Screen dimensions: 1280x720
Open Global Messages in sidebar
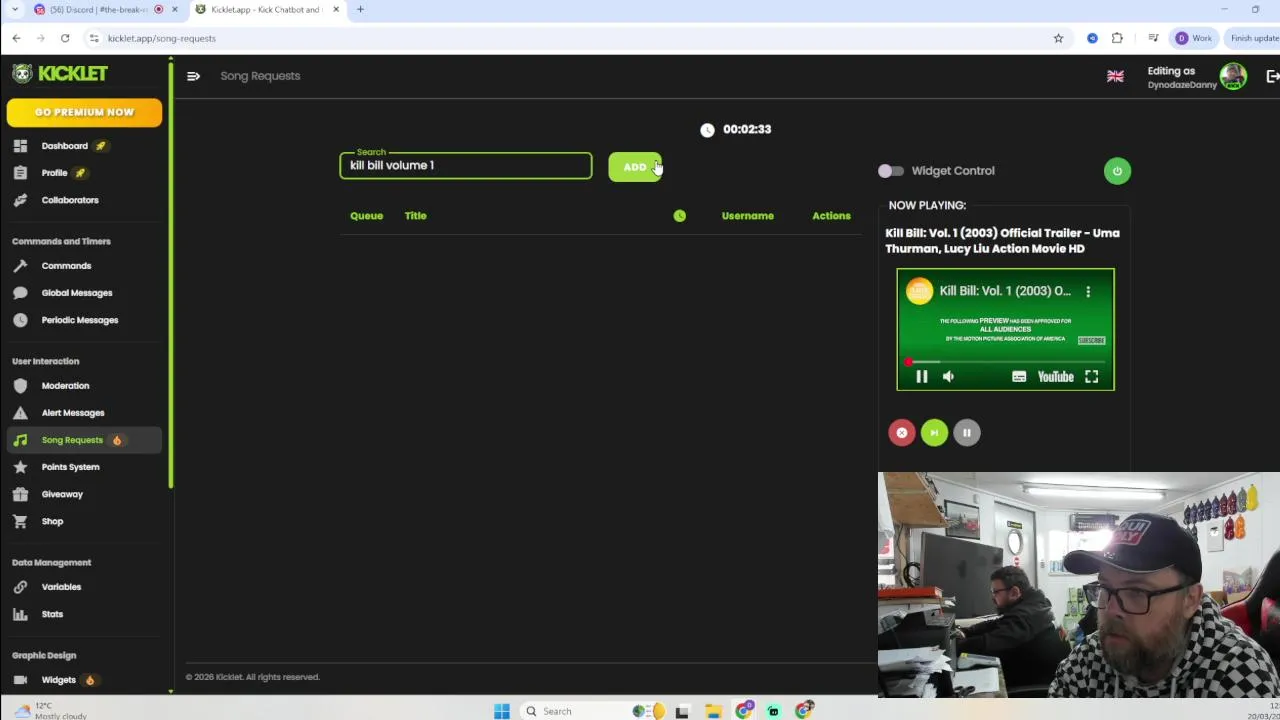tap(77, 293)
